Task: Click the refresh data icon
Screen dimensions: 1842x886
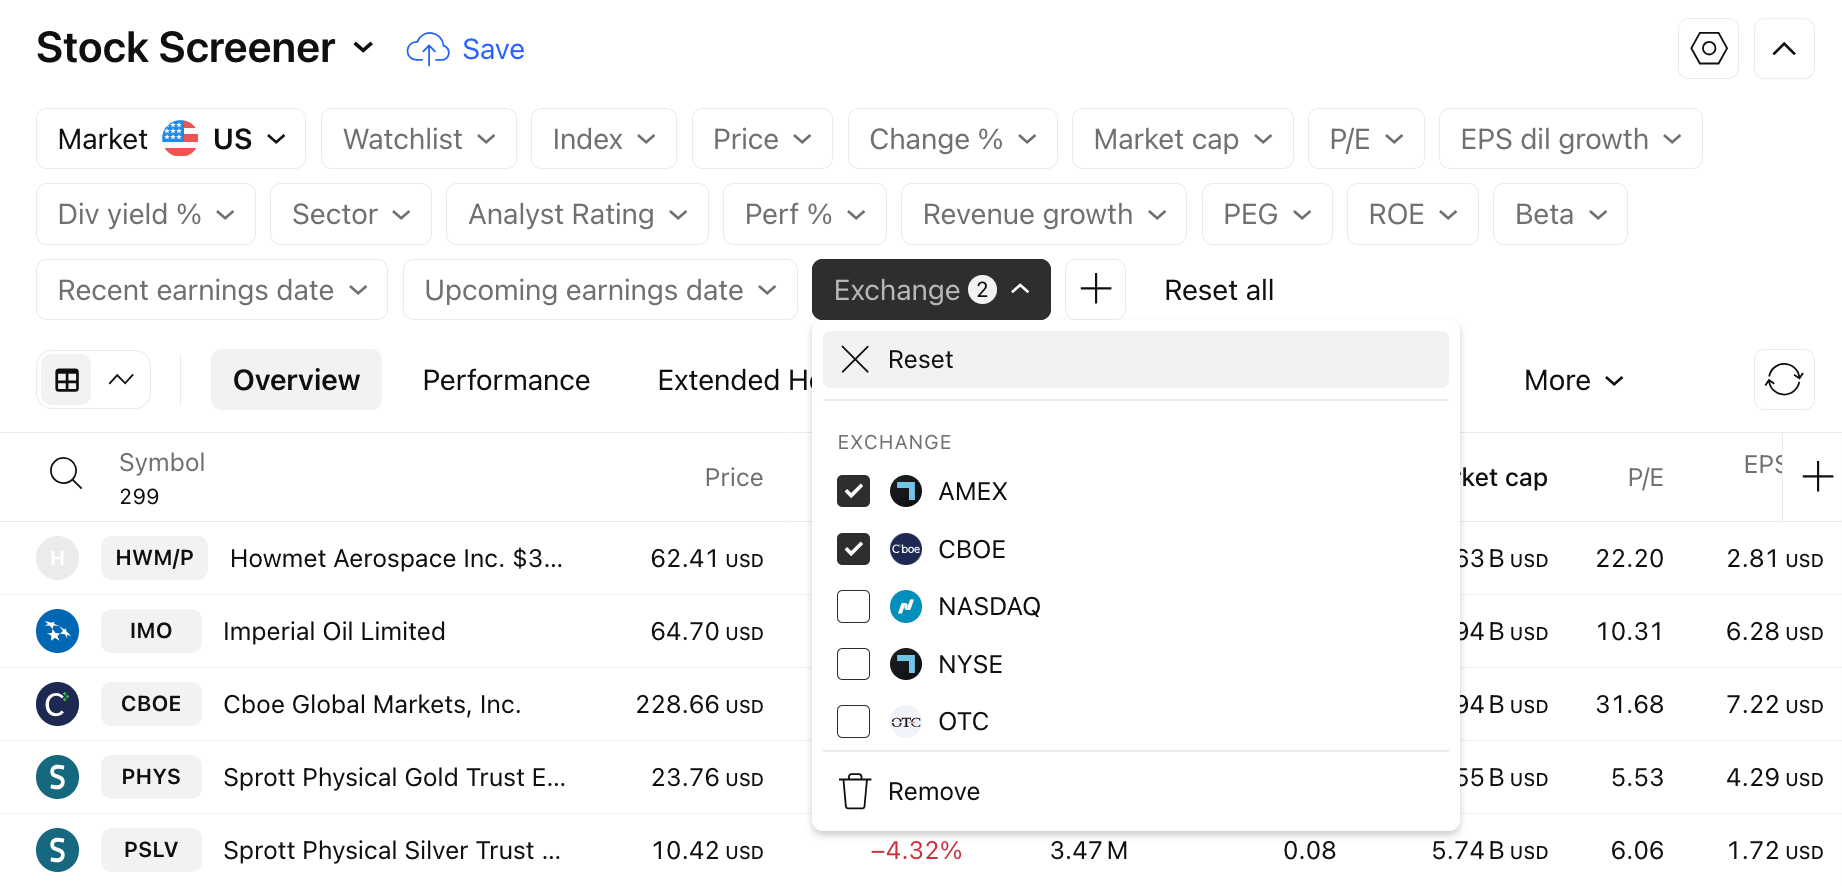Action: 1784,380
